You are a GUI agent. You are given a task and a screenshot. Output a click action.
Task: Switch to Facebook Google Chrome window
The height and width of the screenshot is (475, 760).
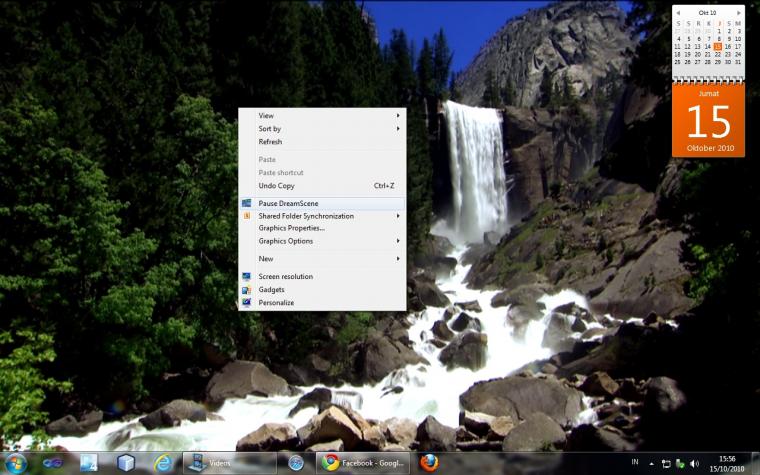point(363,463)
